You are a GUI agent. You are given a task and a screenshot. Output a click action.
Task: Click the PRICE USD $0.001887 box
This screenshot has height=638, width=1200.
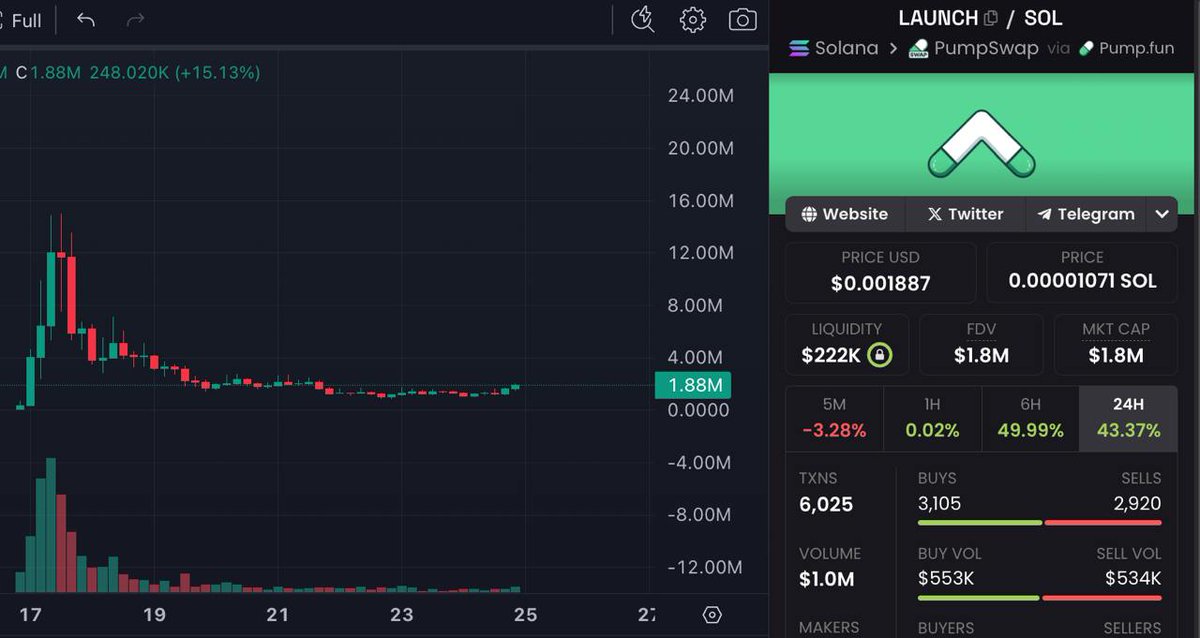880,272
